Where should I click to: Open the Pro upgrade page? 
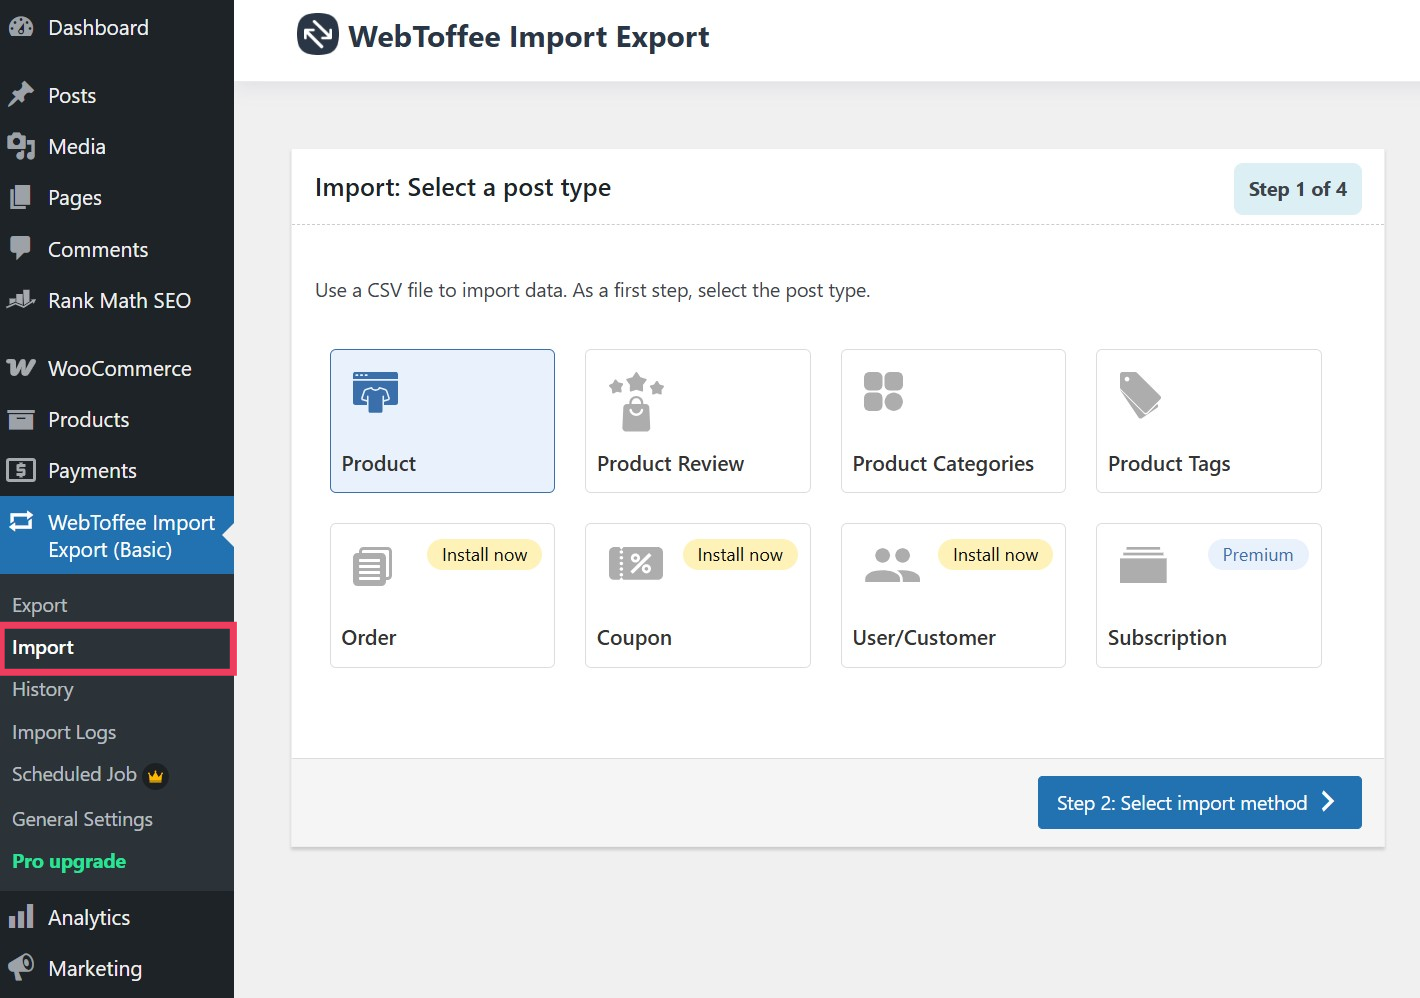tap(68, 861)
